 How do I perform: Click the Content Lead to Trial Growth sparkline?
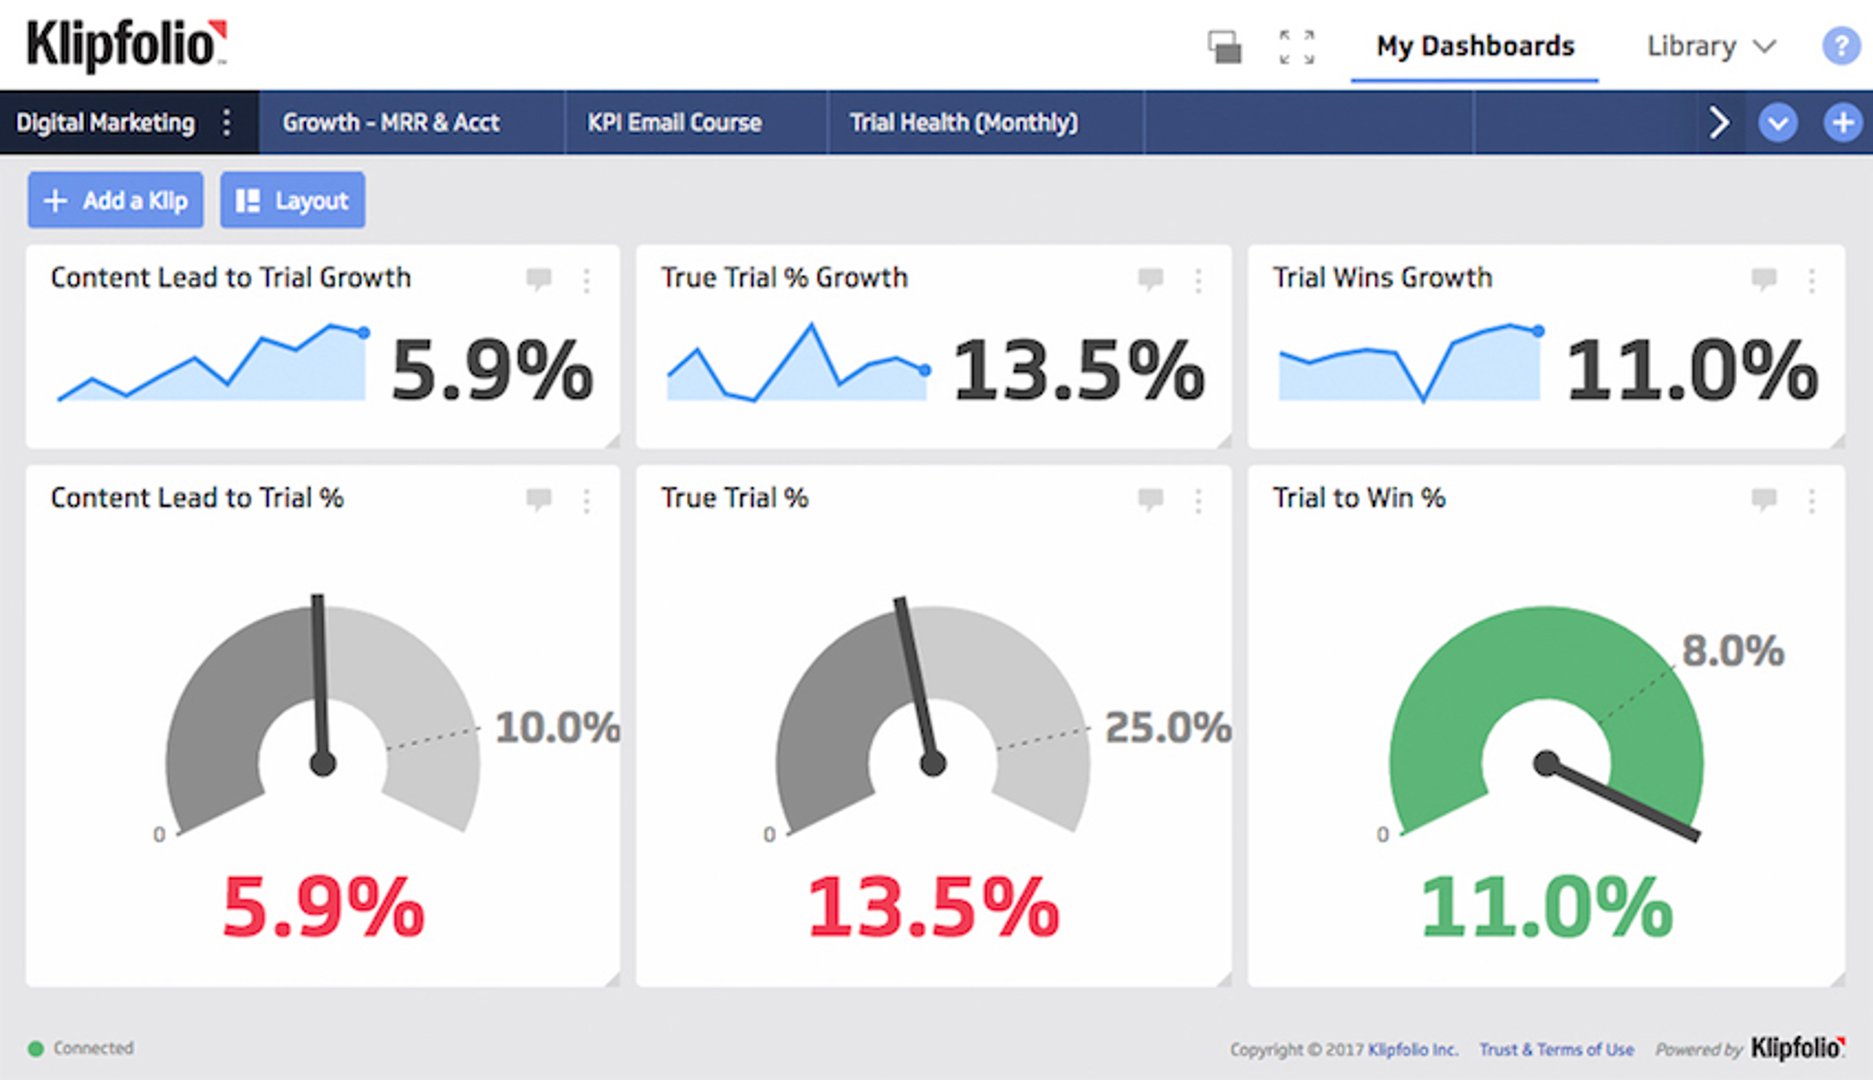(213, 362)
